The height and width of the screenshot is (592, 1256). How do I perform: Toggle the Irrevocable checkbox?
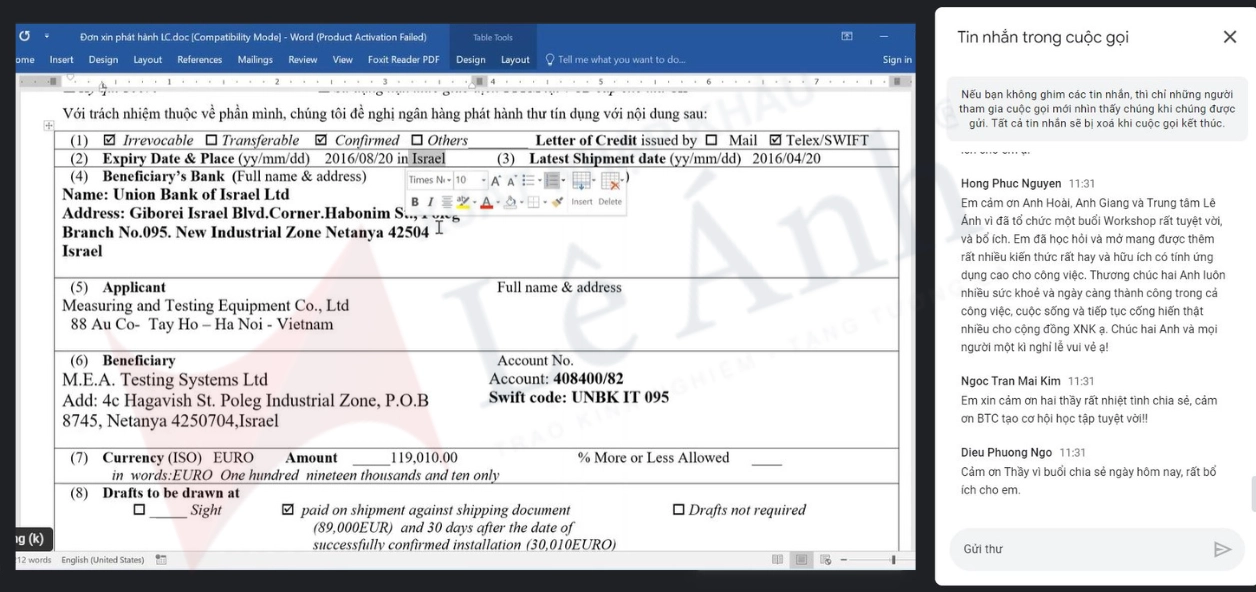click(x=110, y=141)
